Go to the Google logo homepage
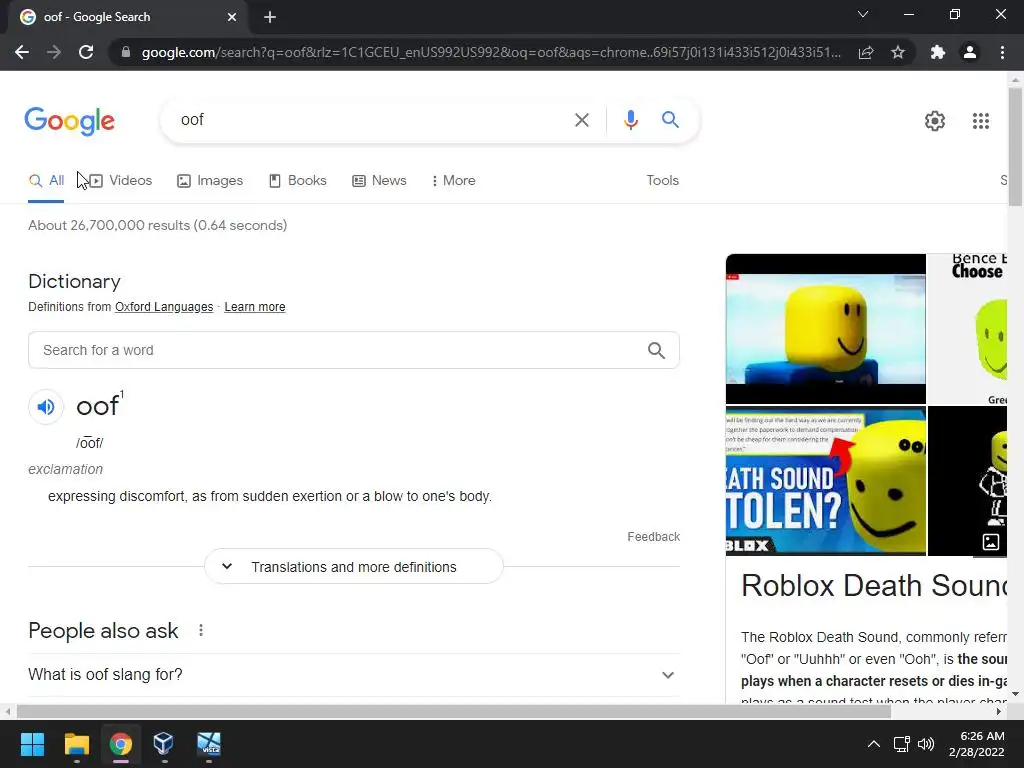This screenshot has height=768, width=1024. point(70,121)
